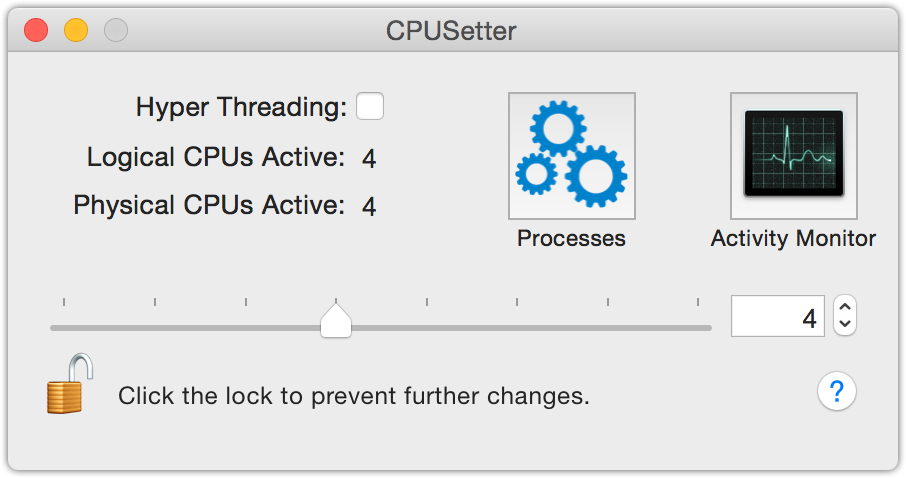Enable the Hyper Threading checkbox
The height and width of the screenshot is (478, 906).
coord(370,106)
